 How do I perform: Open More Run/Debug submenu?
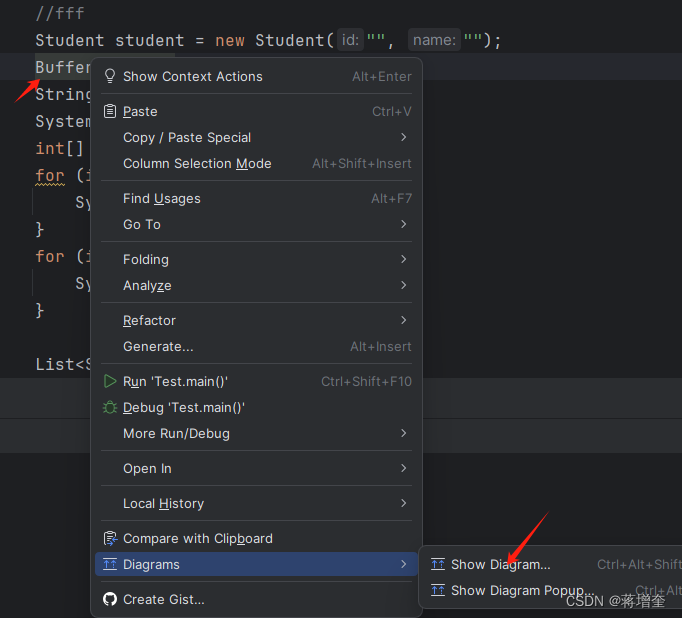pos(257,434)
